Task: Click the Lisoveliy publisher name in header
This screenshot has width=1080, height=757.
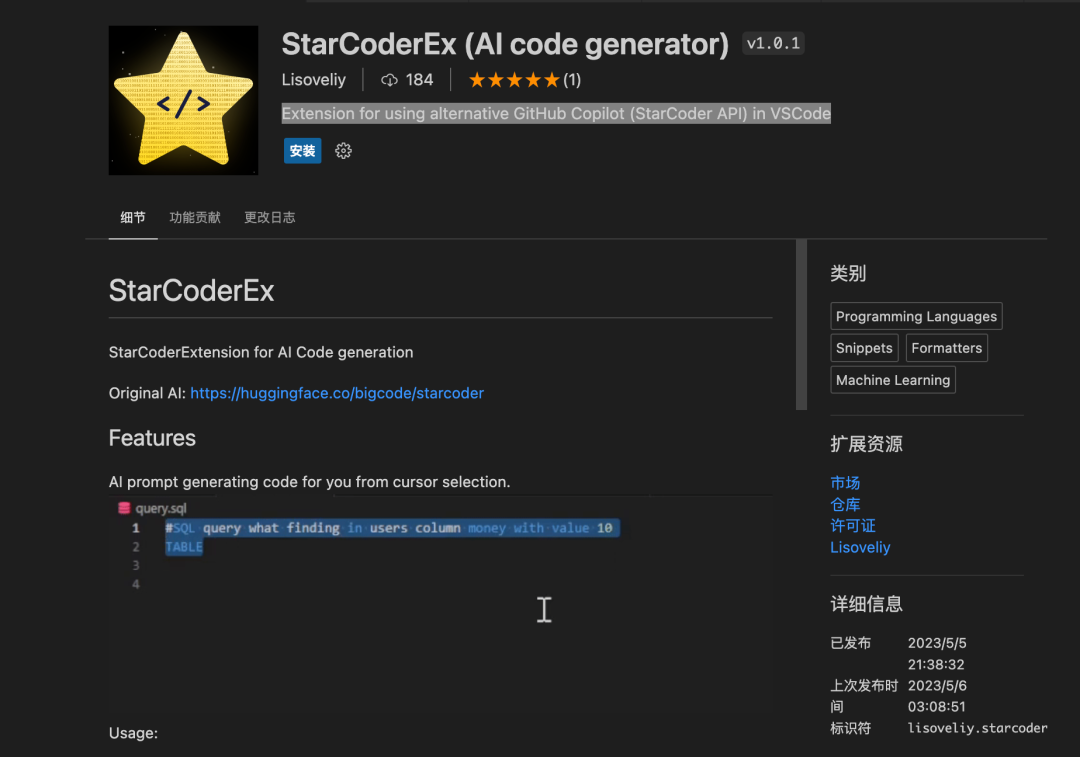Action: 313,80
